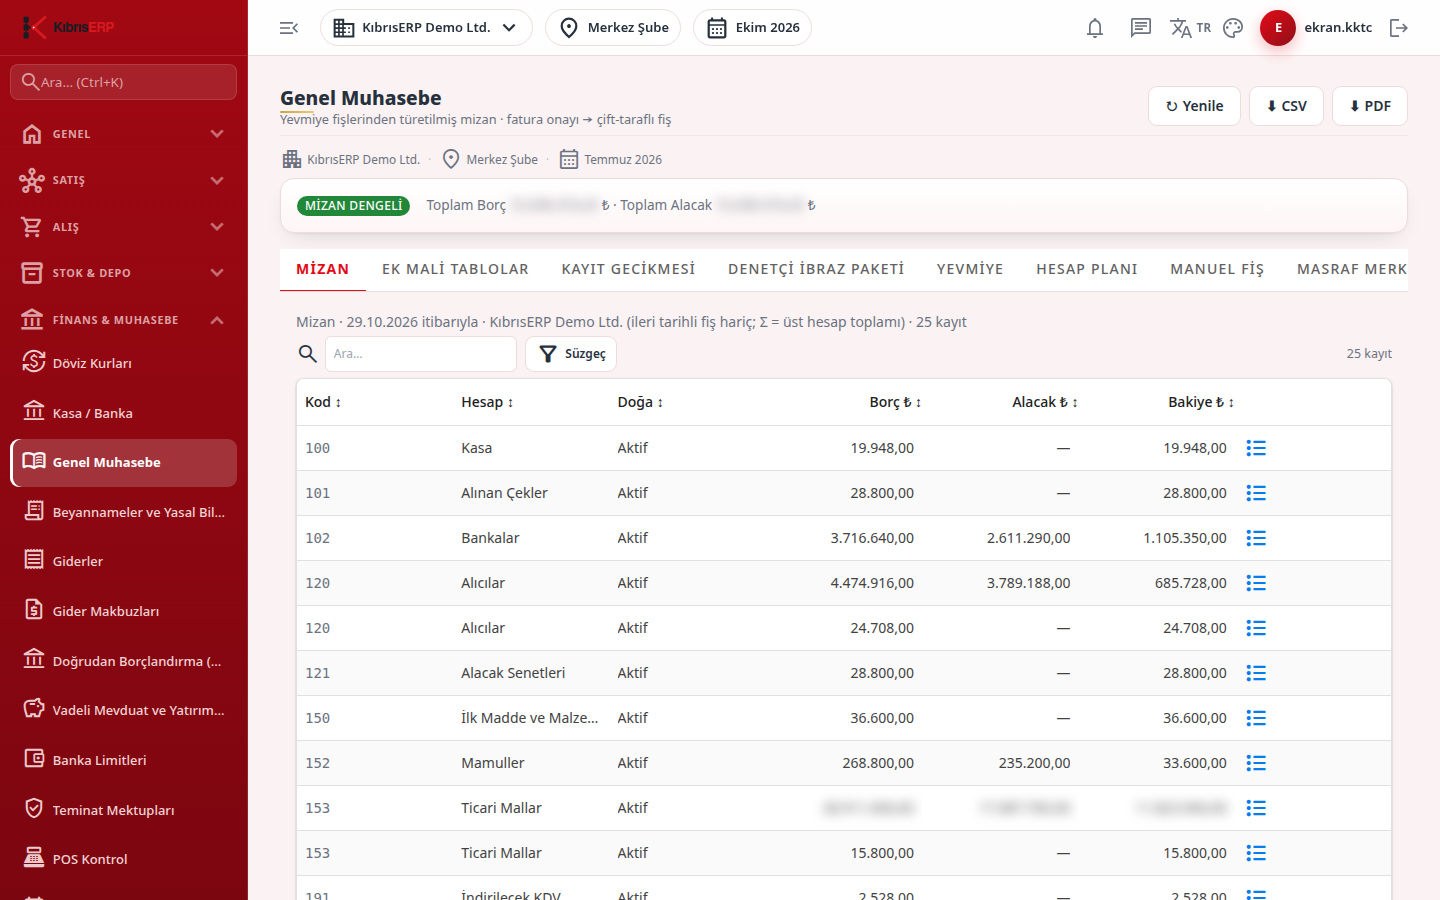This screenshot has height=900, width=1440.
Task: Sort table by Borç column
Action: point(895,402)
